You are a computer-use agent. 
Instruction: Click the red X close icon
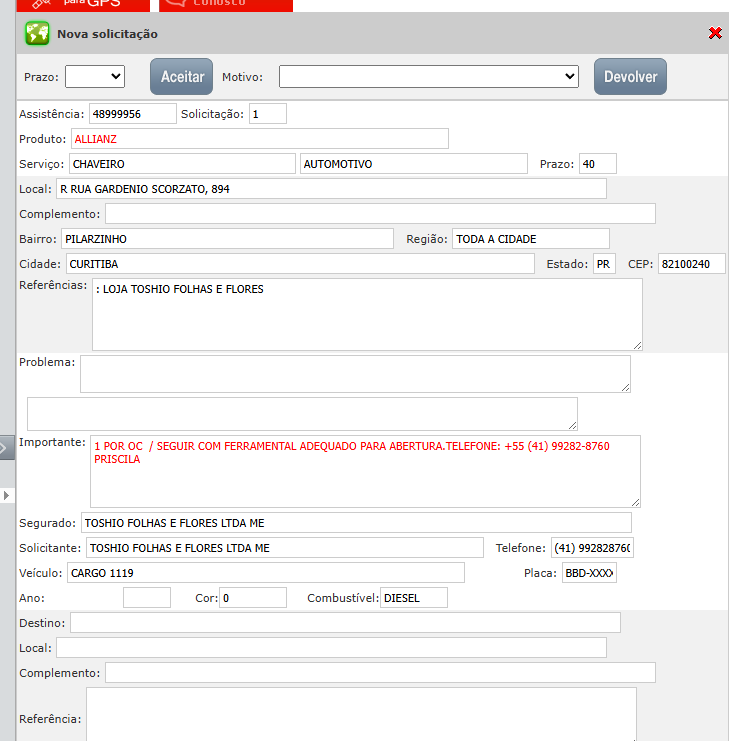click(x=715, y=33)
